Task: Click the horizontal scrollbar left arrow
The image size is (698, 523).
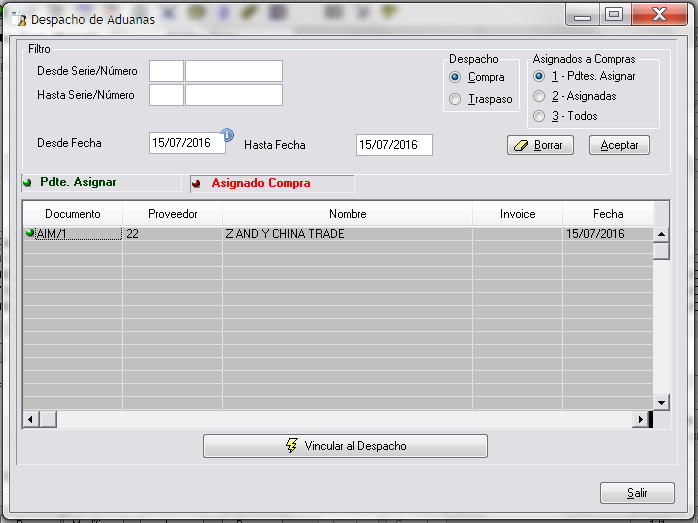Action: click(31, 419)
